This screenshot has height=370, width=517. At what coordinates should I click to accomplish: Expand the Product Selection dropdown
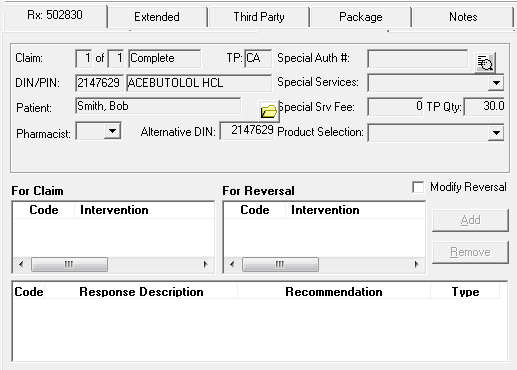click(x=496, y=133)
